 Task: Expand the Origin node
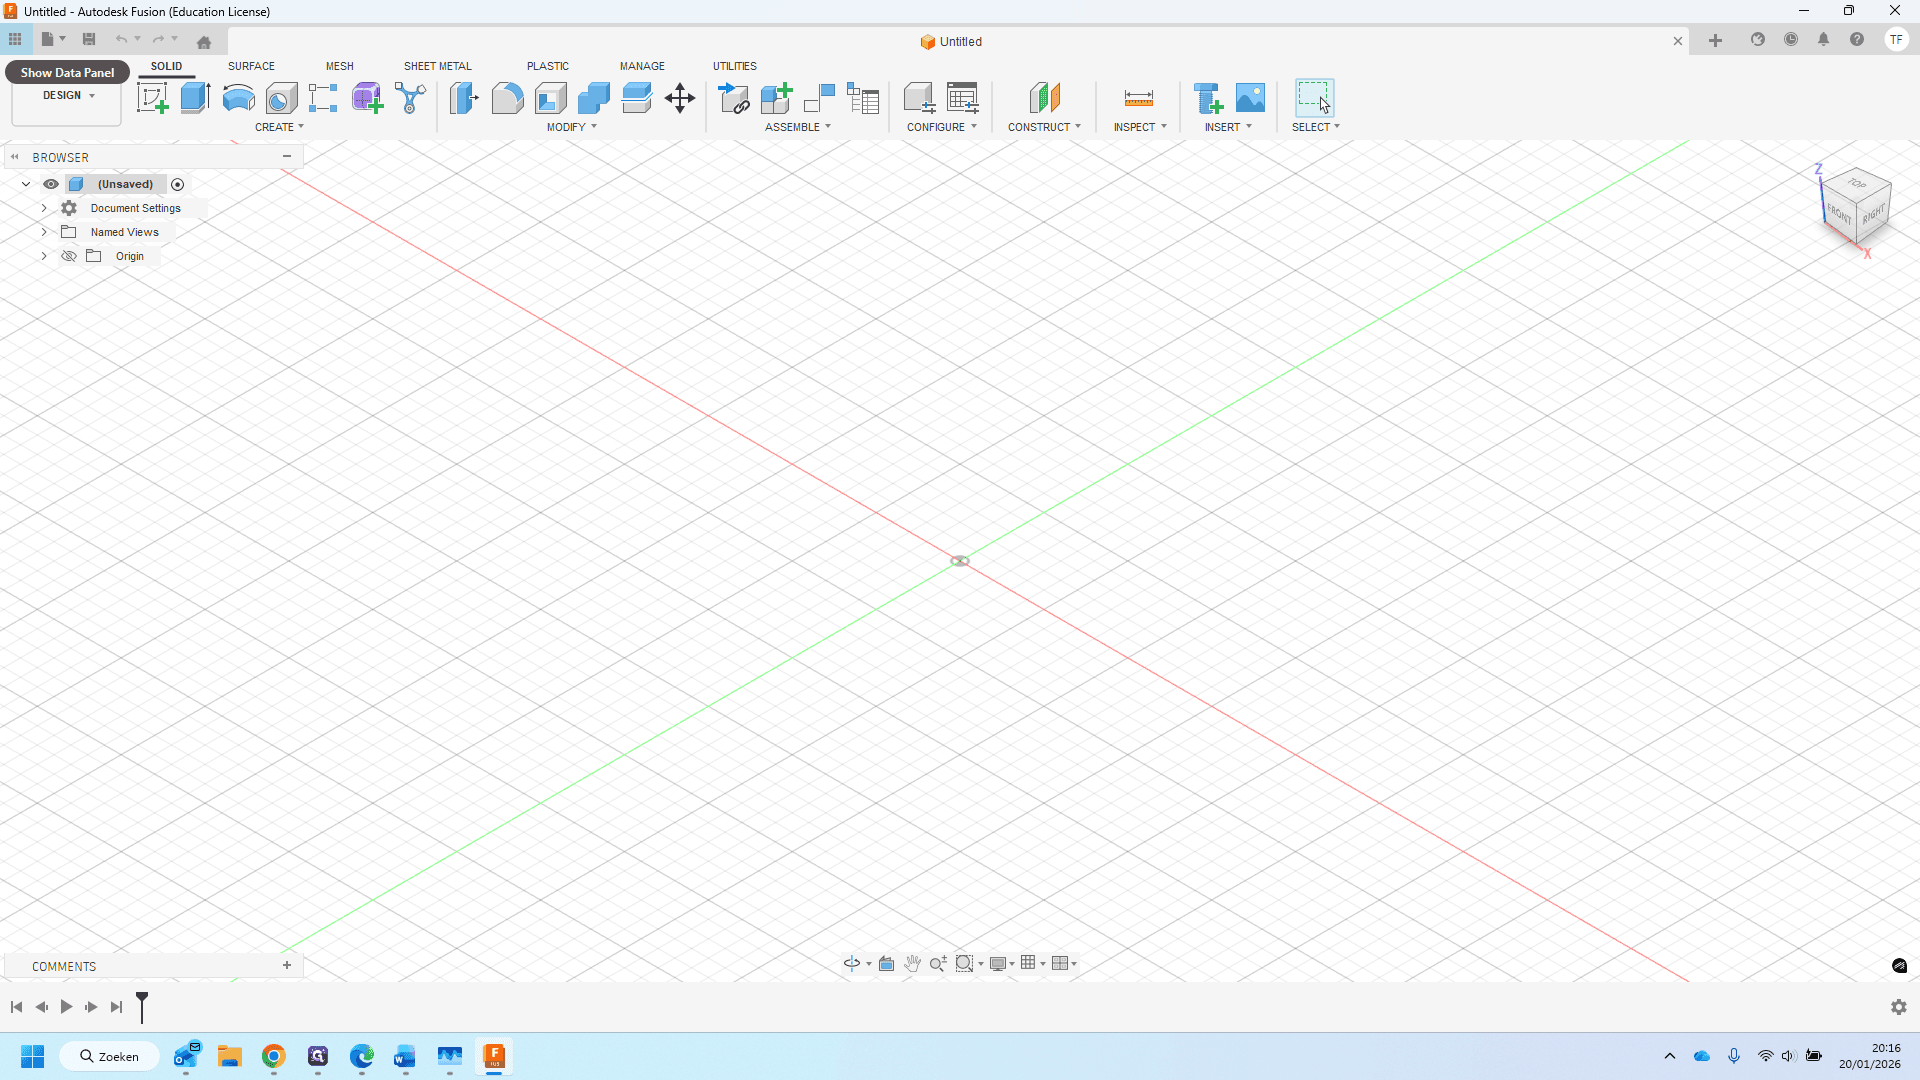[44, 256]
